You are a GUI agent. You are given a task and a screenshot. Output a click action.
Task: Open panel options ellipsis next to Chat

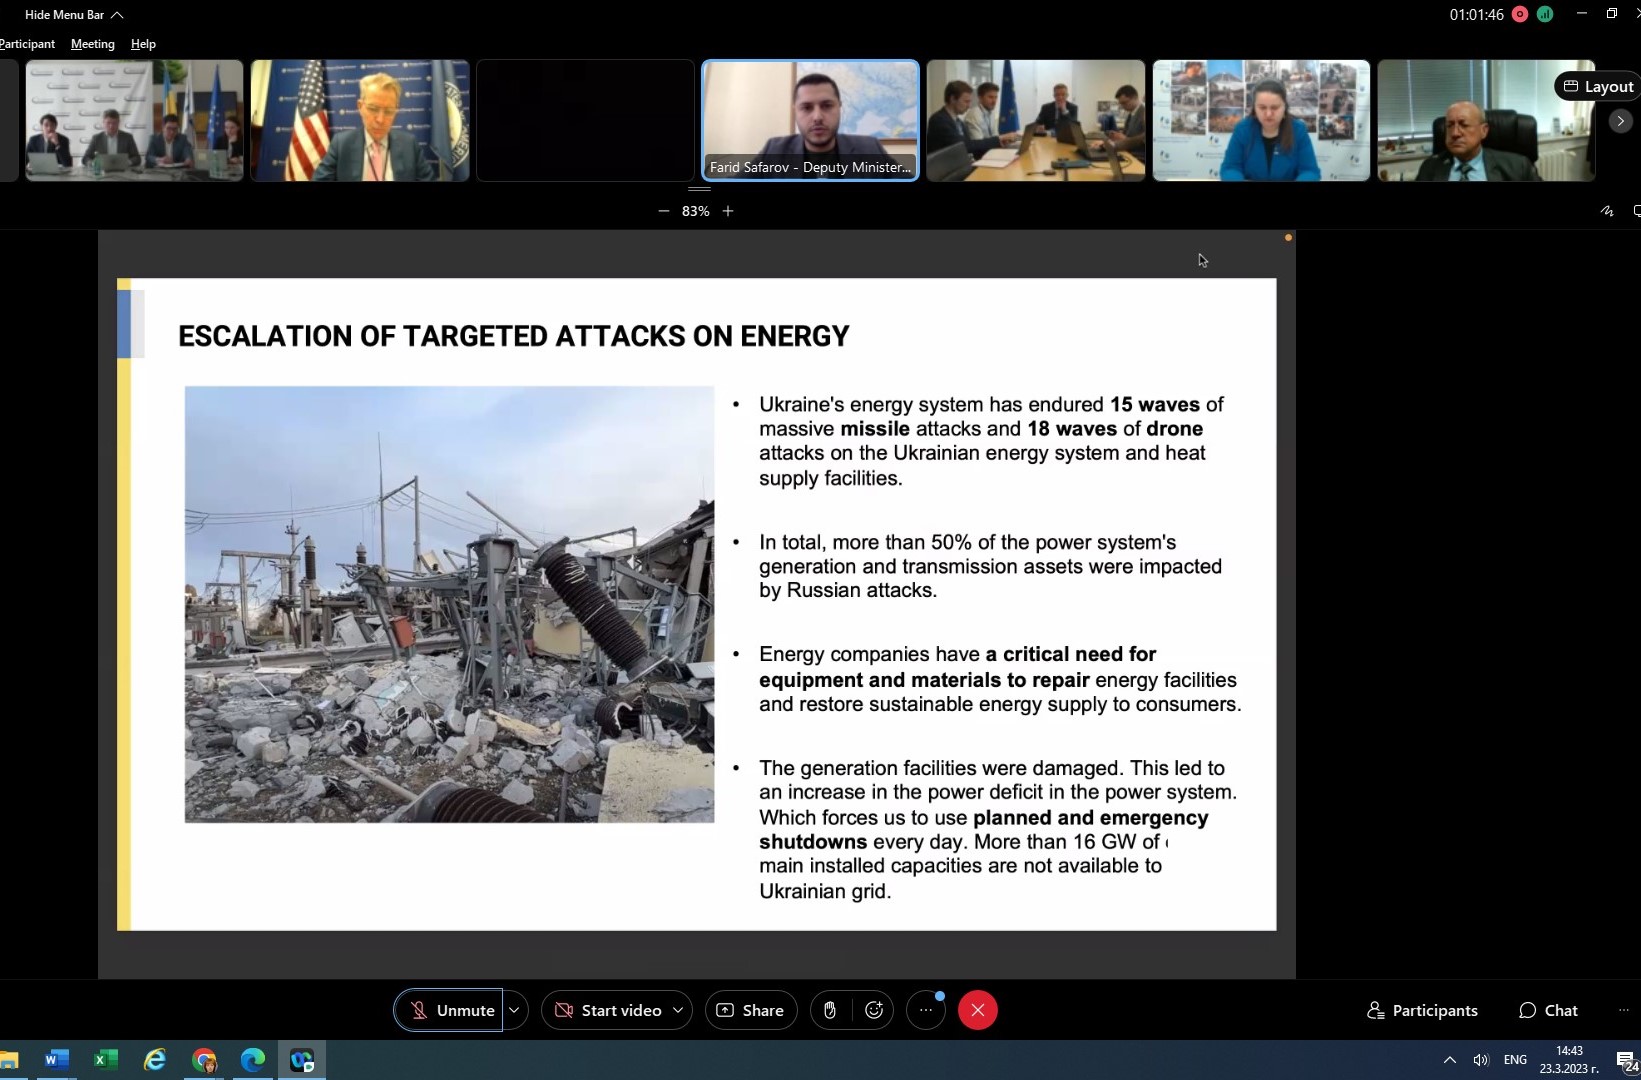(1623, 1010)
